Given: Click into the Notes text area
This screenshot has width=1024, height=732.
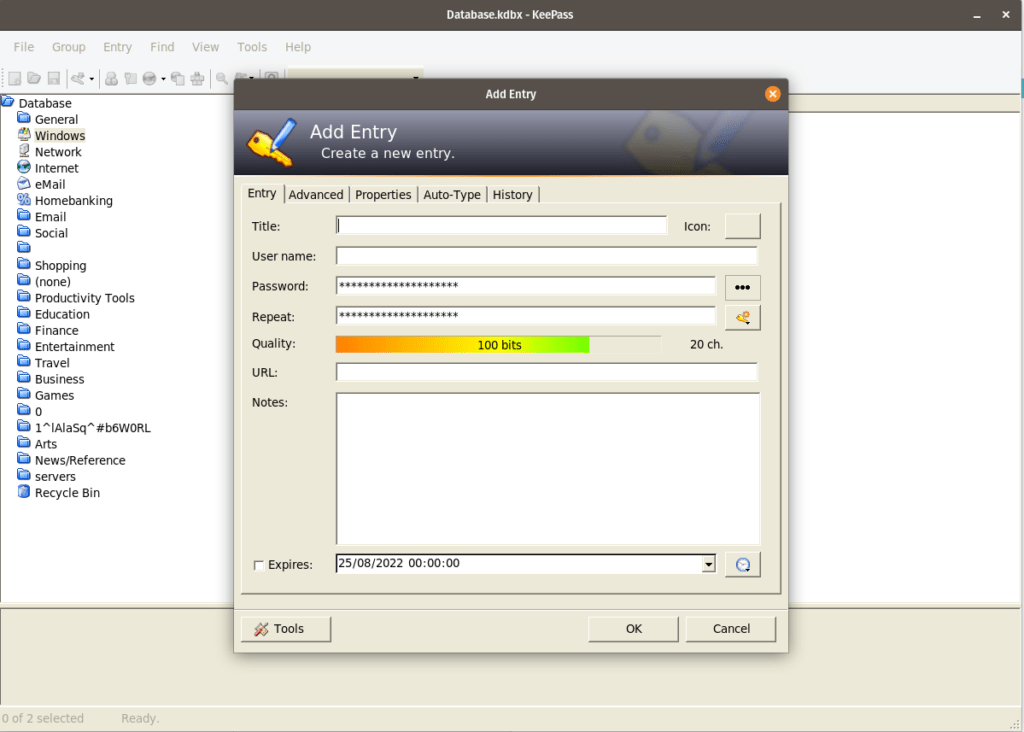Looking at the screenshot, I should [x=549, y=469].
